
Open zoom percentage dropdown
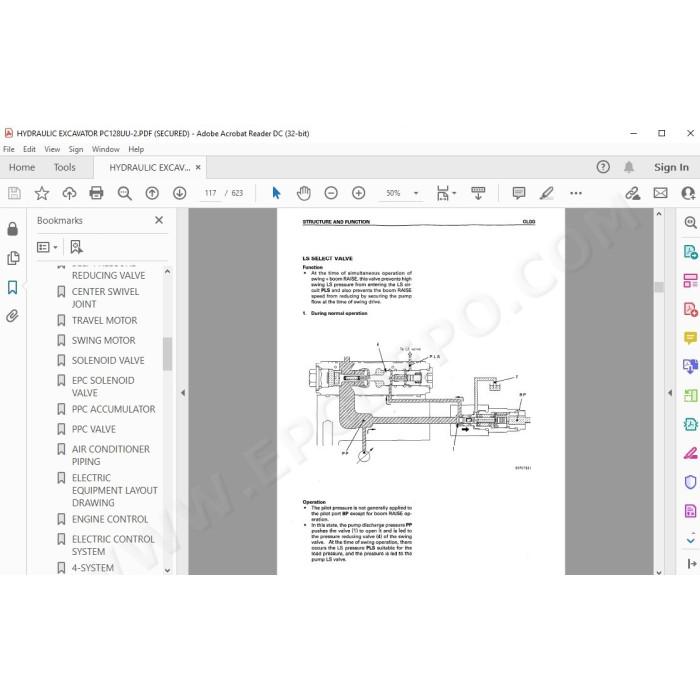pyautogui.click(x=416, y=193)
